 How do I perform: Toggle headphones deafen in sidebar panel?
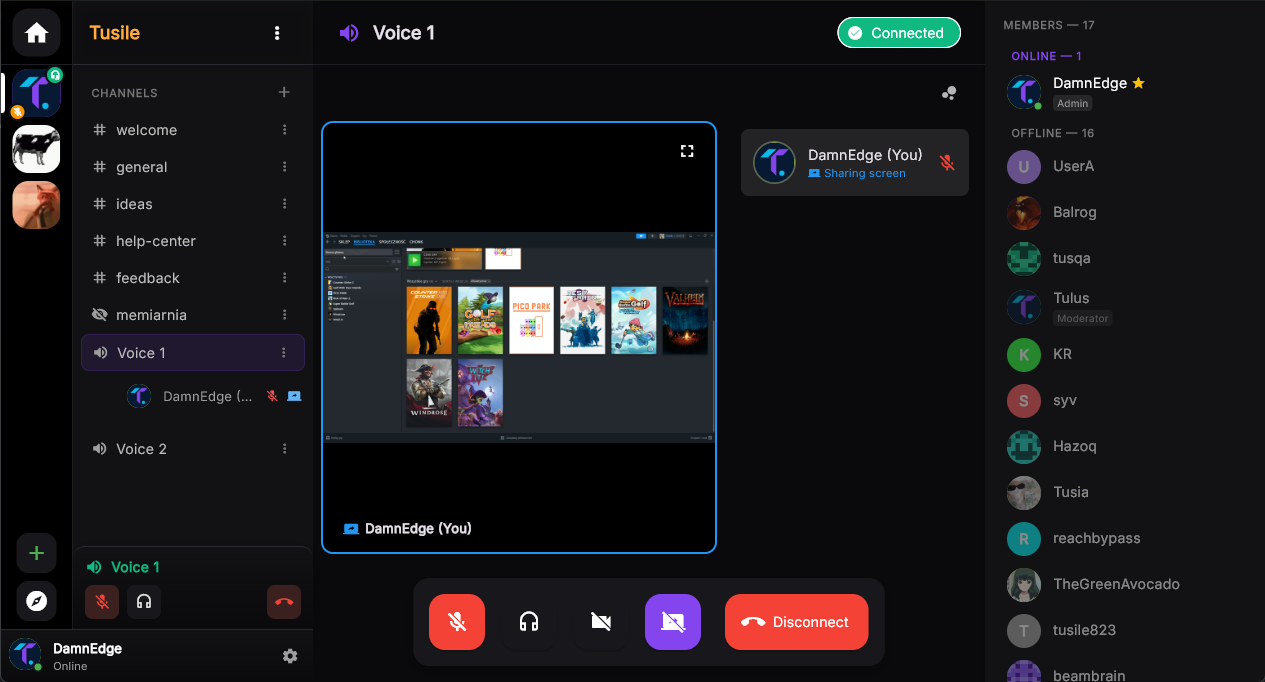(144, 602)
